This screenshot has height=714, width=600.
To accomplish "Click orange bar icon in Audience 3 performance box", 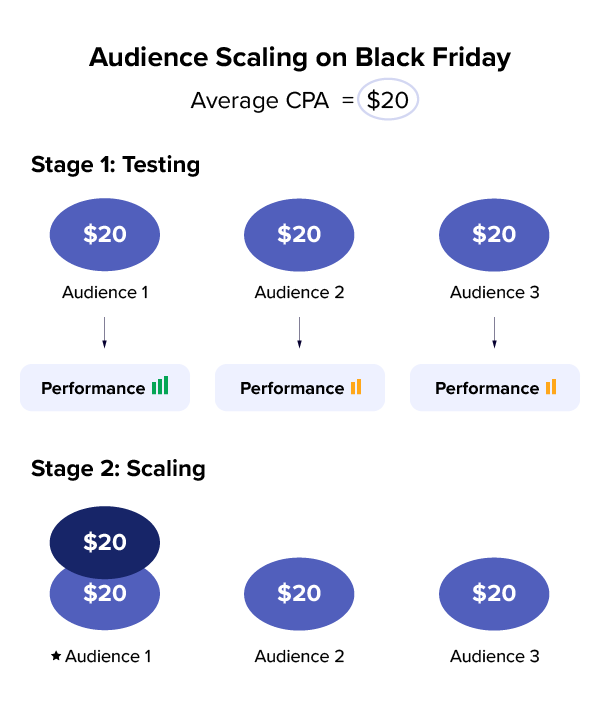I will (551, 386).
